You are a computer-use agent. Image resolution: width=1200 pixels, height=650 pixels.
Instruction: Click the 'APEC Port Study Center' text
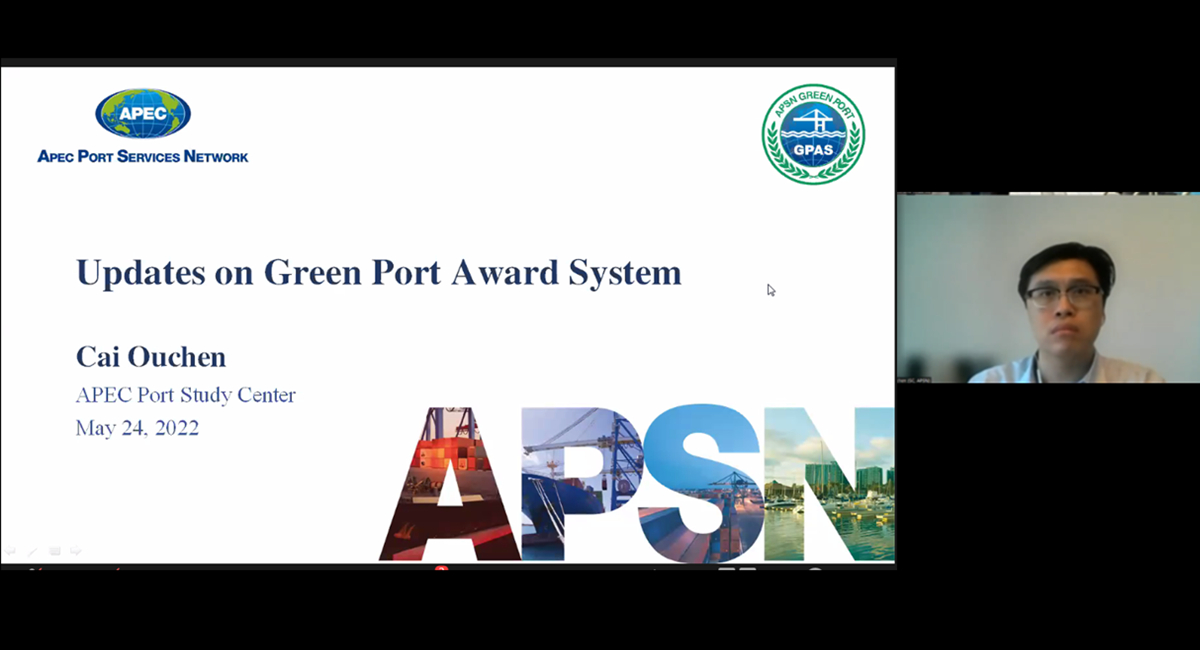tap(186, 395)
